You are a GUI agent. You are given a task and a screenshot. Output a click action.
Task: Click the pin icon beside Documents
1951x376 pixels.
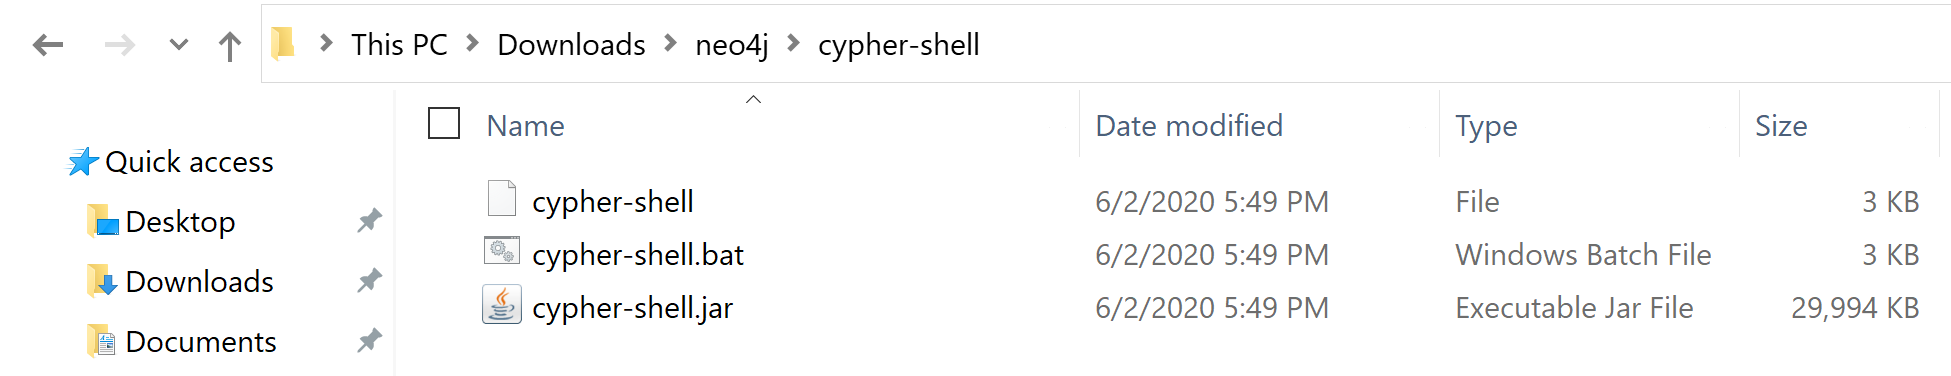(x=370, y=341)
